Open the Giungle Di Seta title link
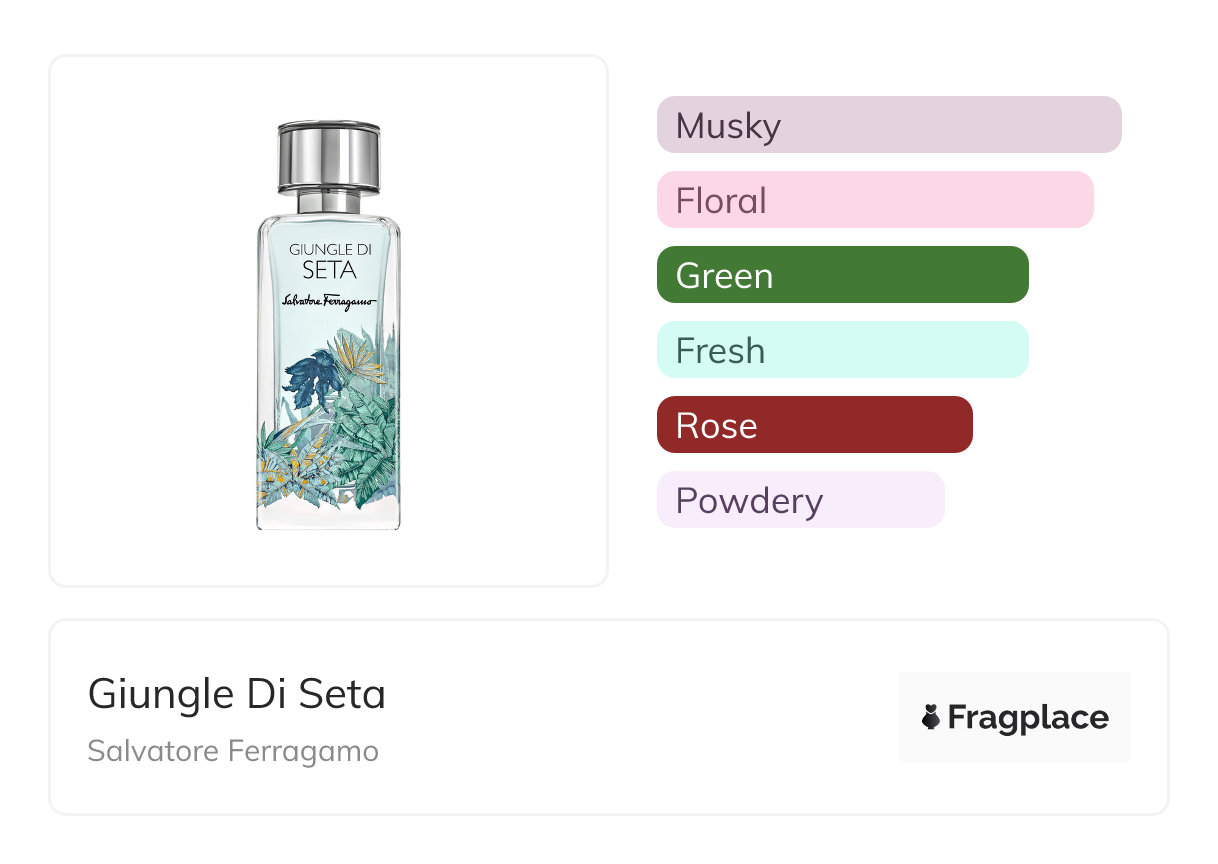1218x864 pixels. click(x=237, y=694)
